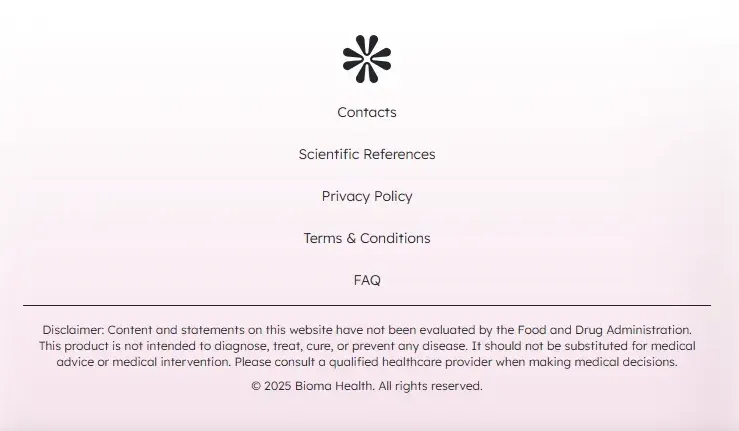Go to Scientific References

(367, 154)
